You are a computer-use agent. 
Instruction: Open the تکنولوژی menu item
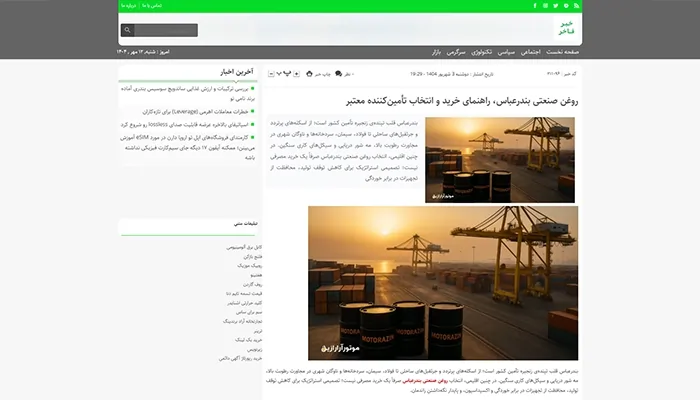[482, 52]
